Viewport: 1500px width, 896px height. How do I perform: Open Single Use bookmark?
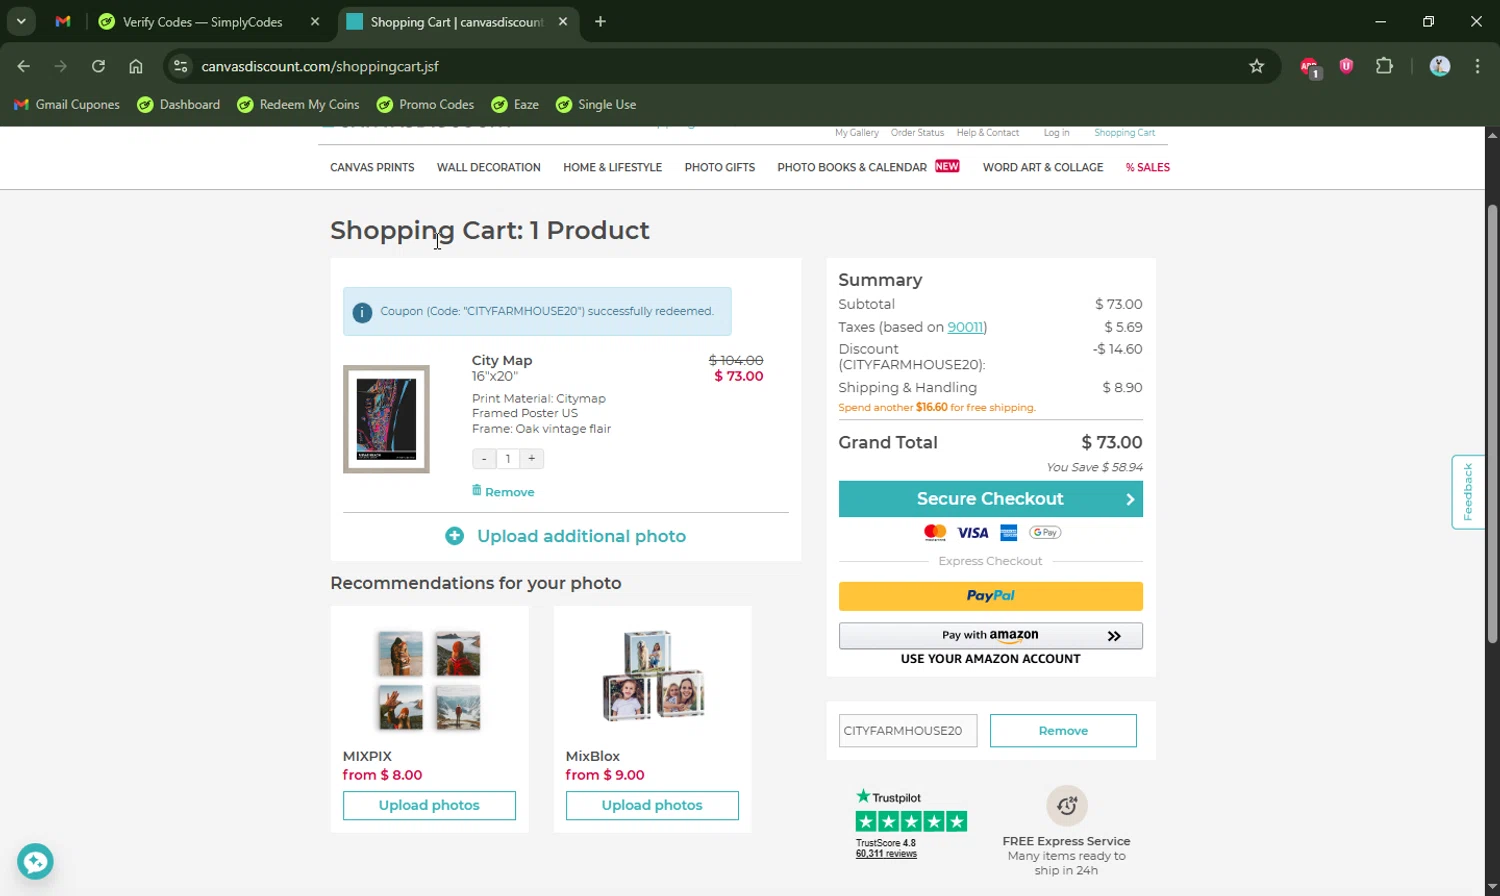(596, 104)
